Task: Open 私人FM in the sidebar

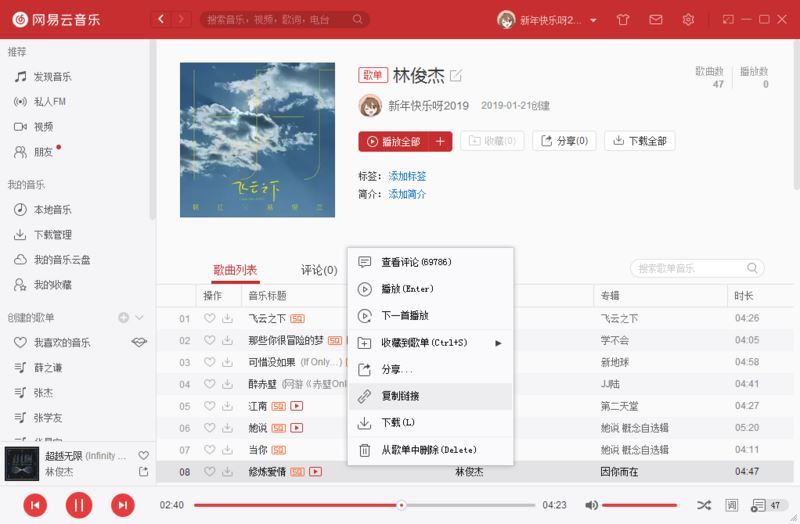Action: (49, 102)
